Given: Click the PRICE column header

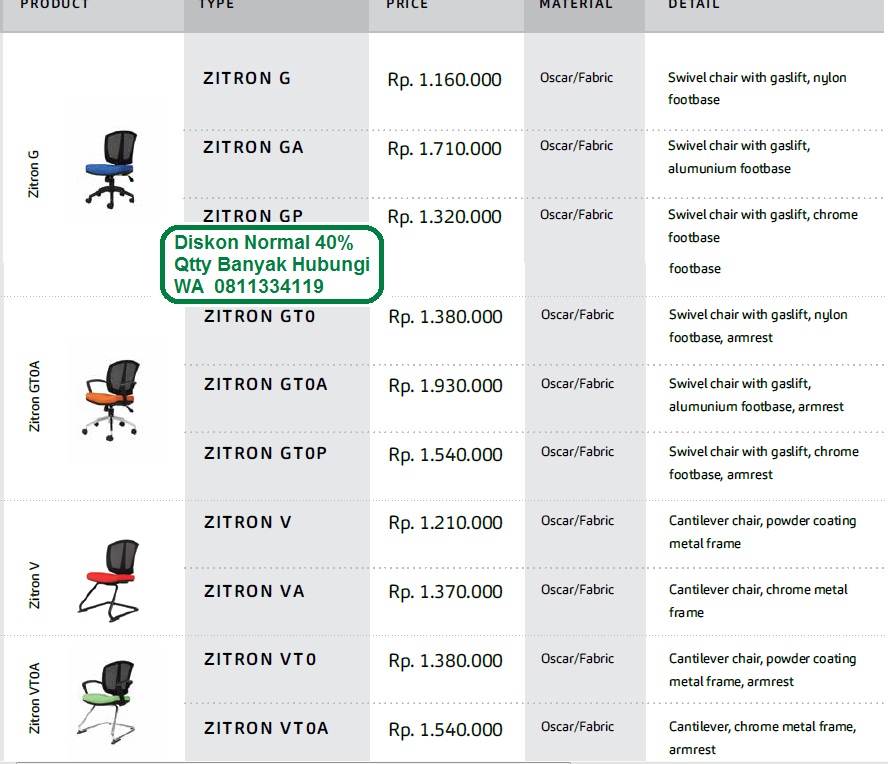Looking at the screenshot, I should pyautogui.click(x=407, y=6).
